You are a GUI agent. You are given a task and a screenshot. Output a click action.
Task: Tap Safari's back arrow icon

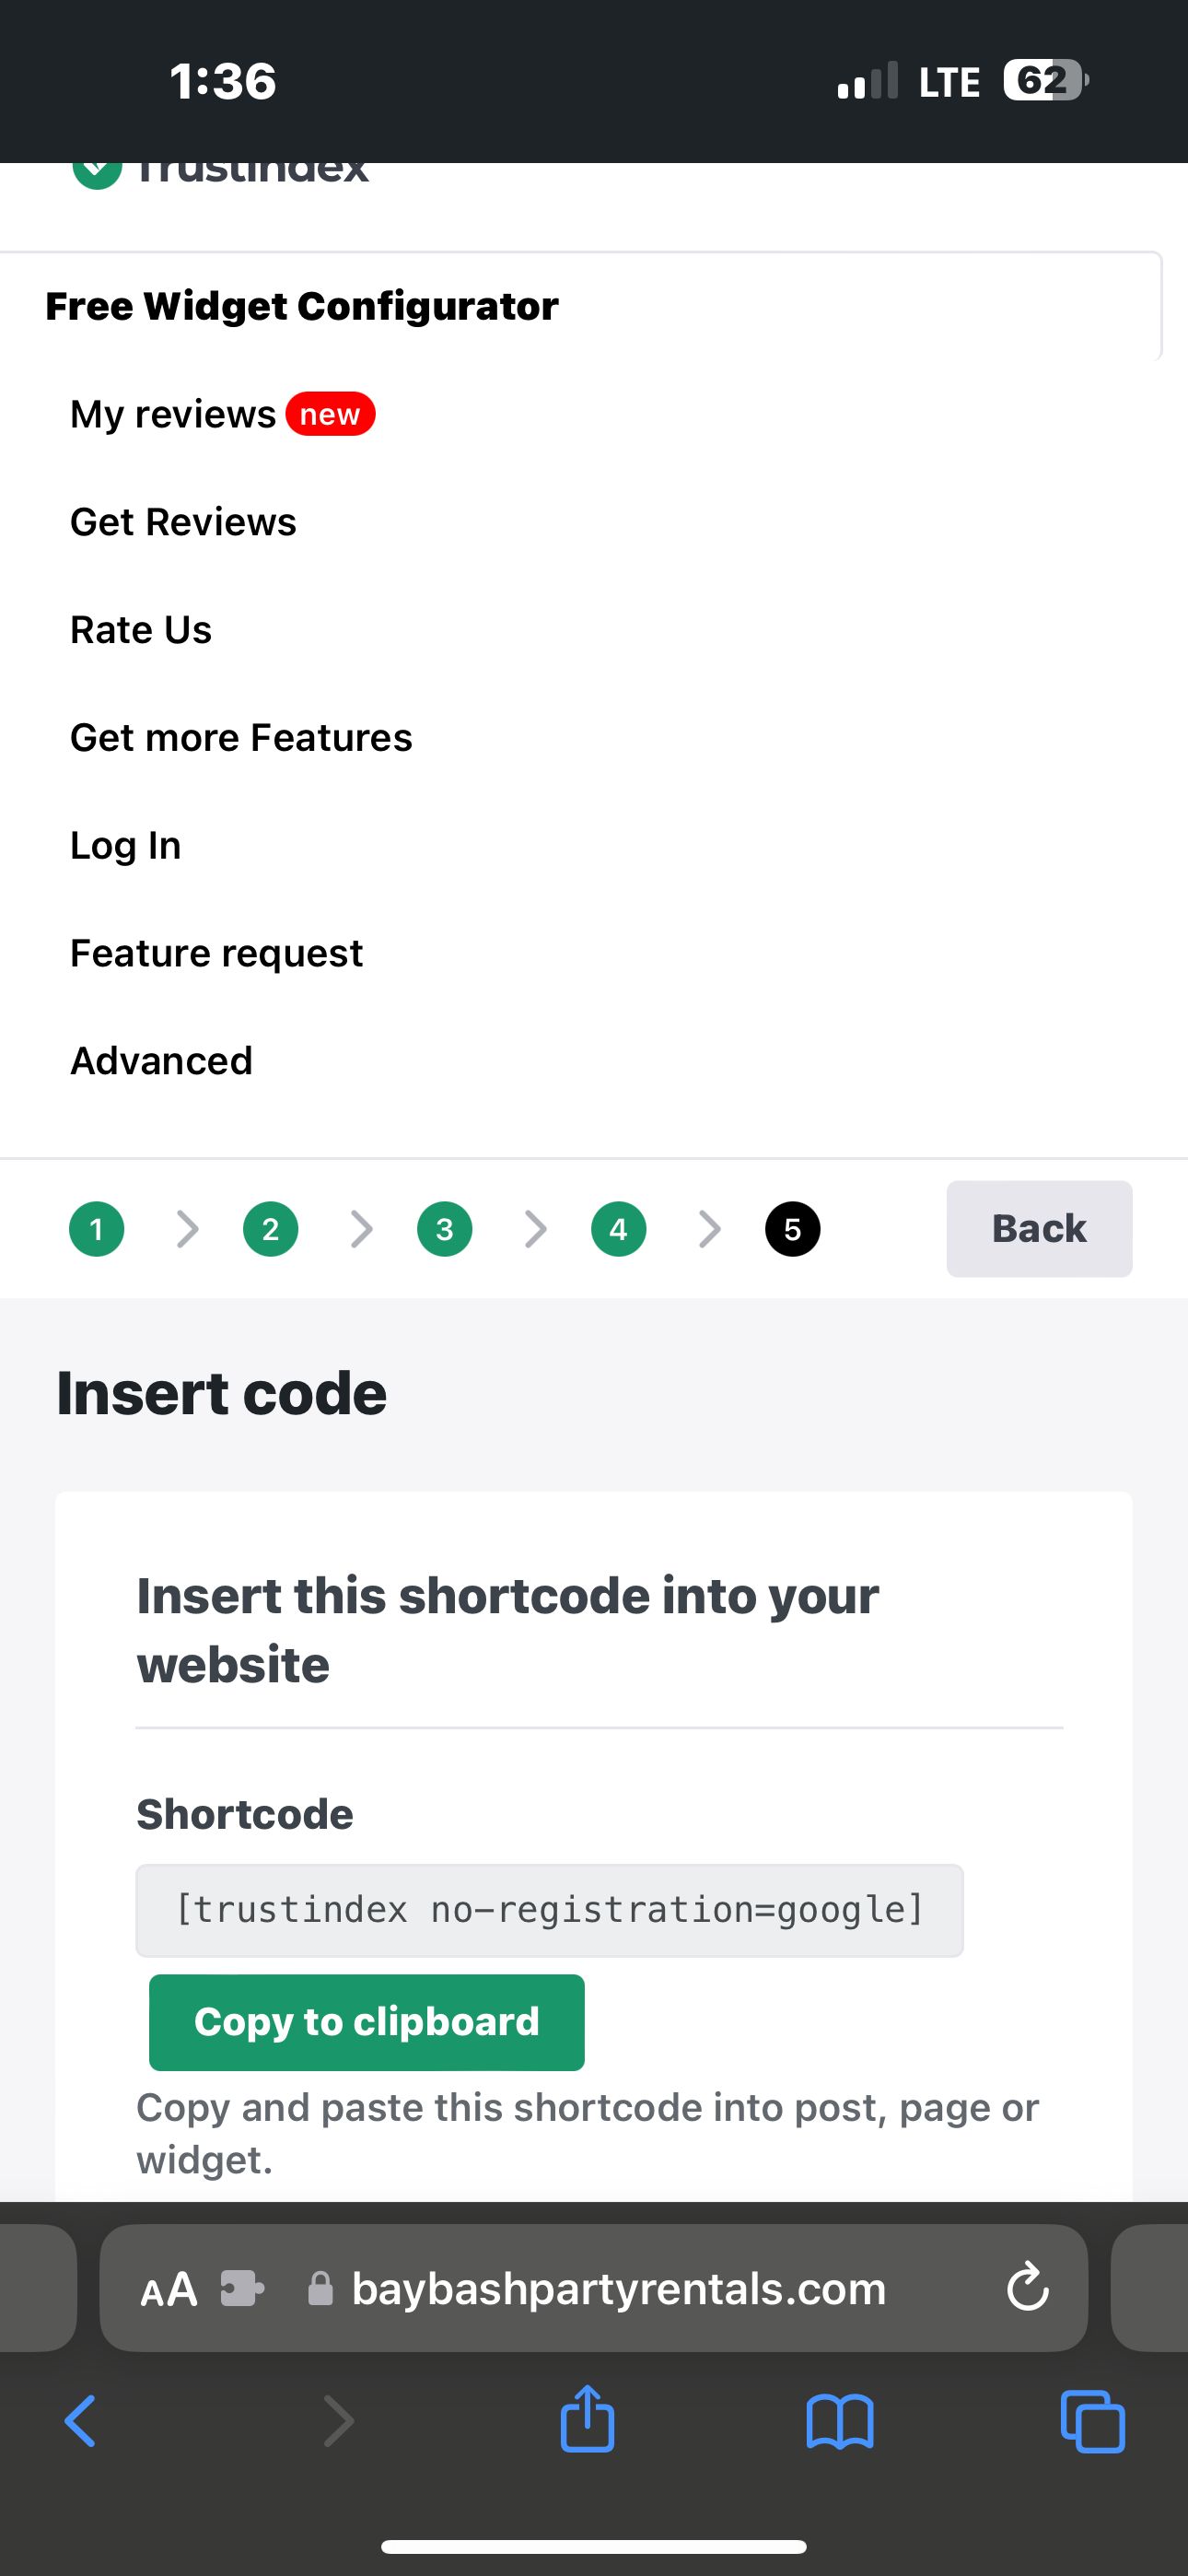coord(80,2421)
